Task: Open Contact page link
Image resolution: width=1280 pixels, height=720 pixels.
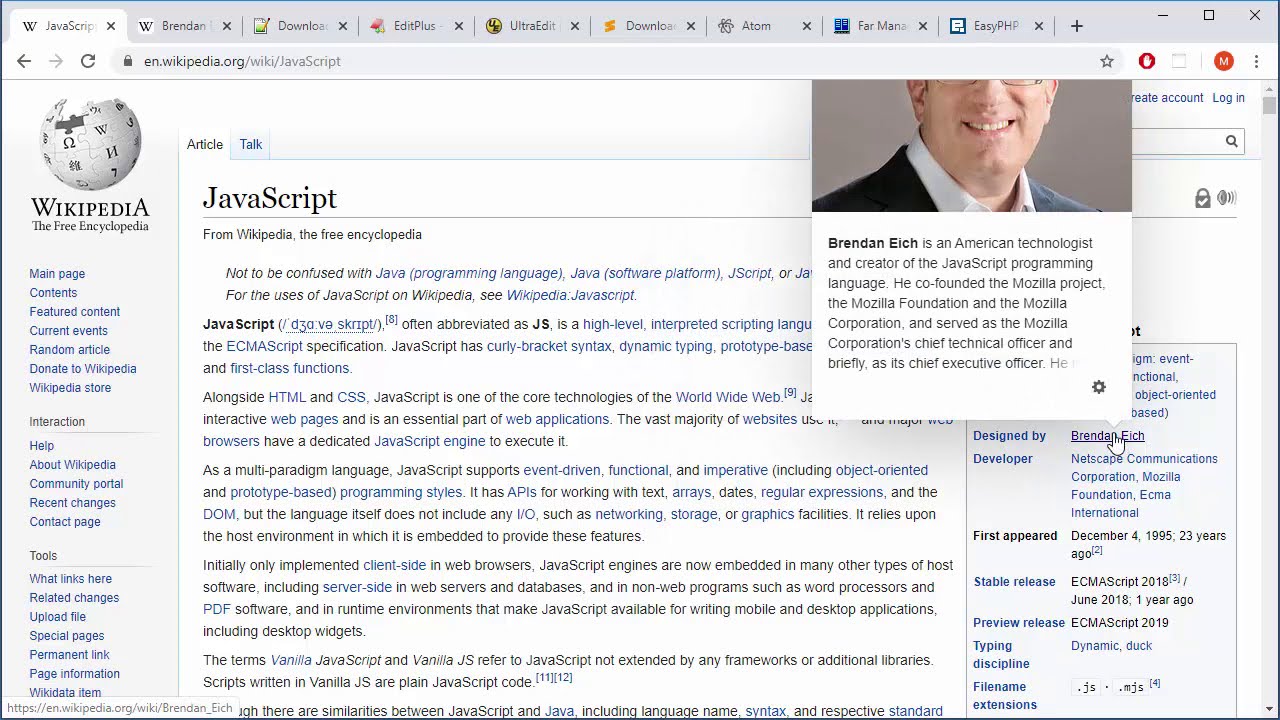Action: [65, 522]
